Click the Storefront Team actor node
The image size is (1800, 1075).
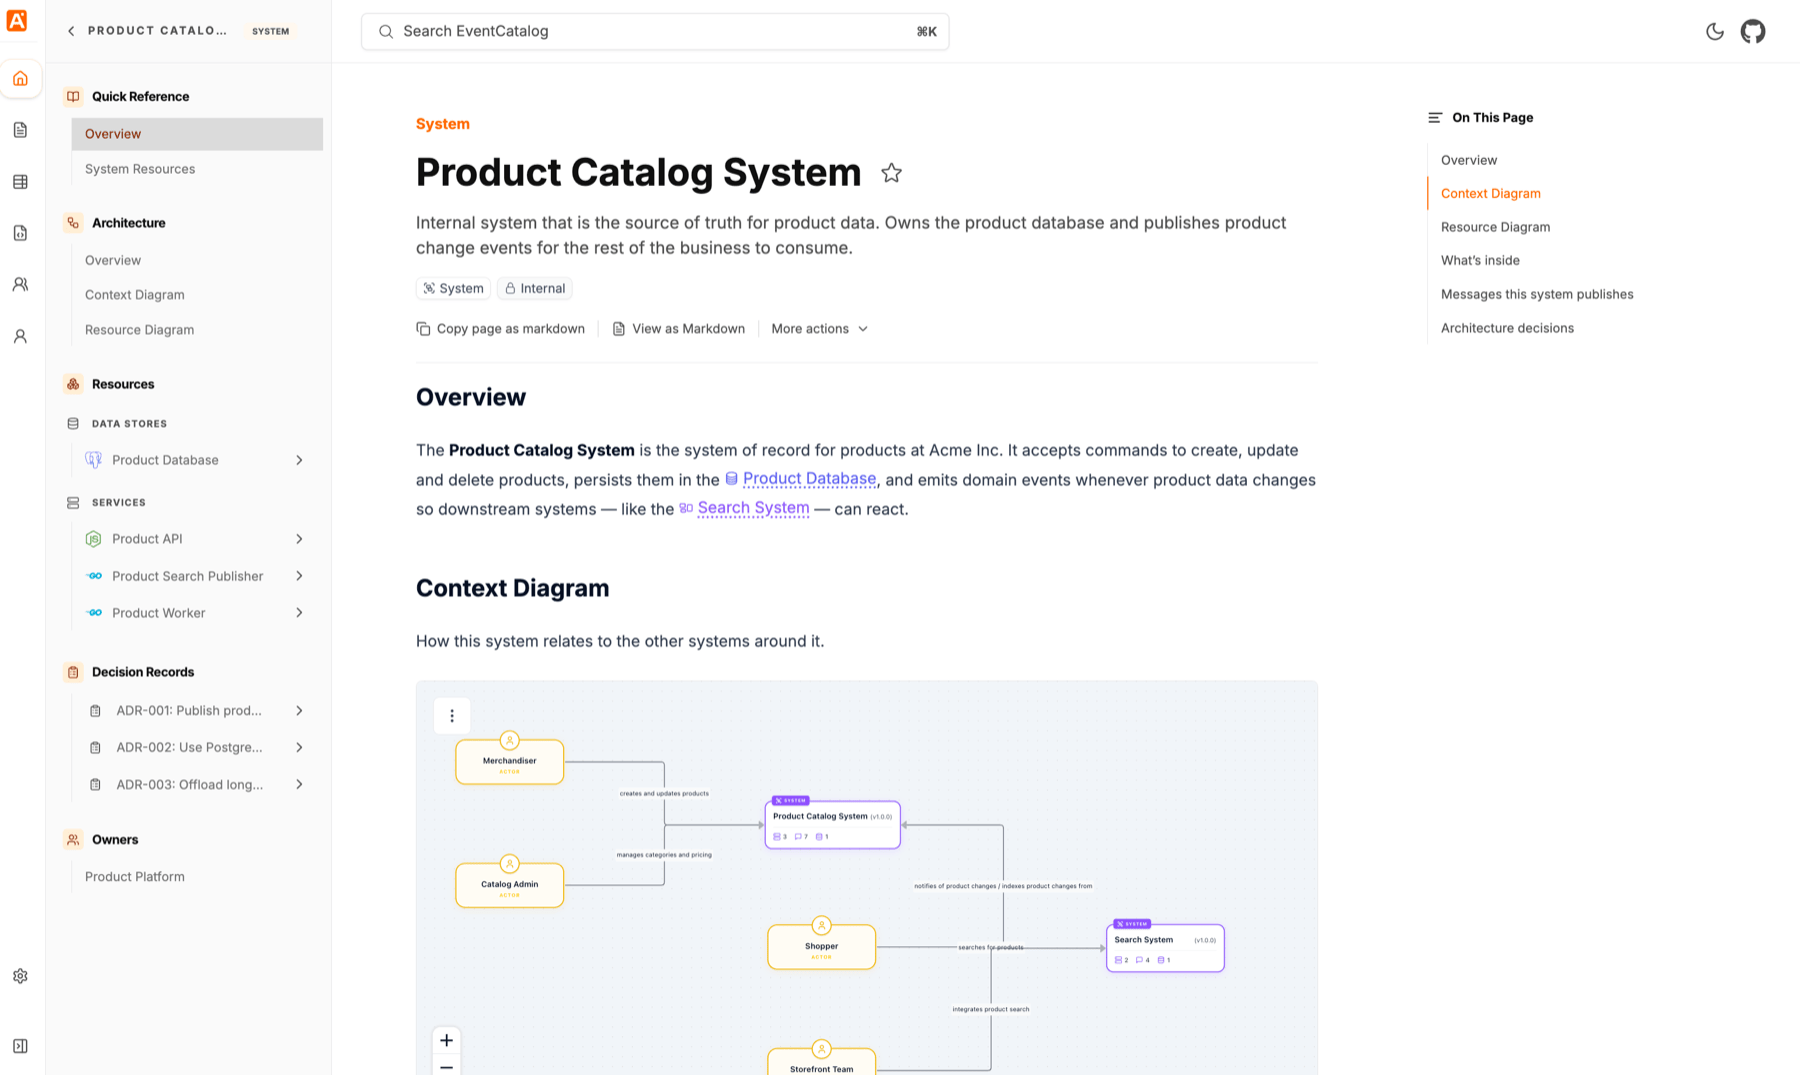(822, 1062)
